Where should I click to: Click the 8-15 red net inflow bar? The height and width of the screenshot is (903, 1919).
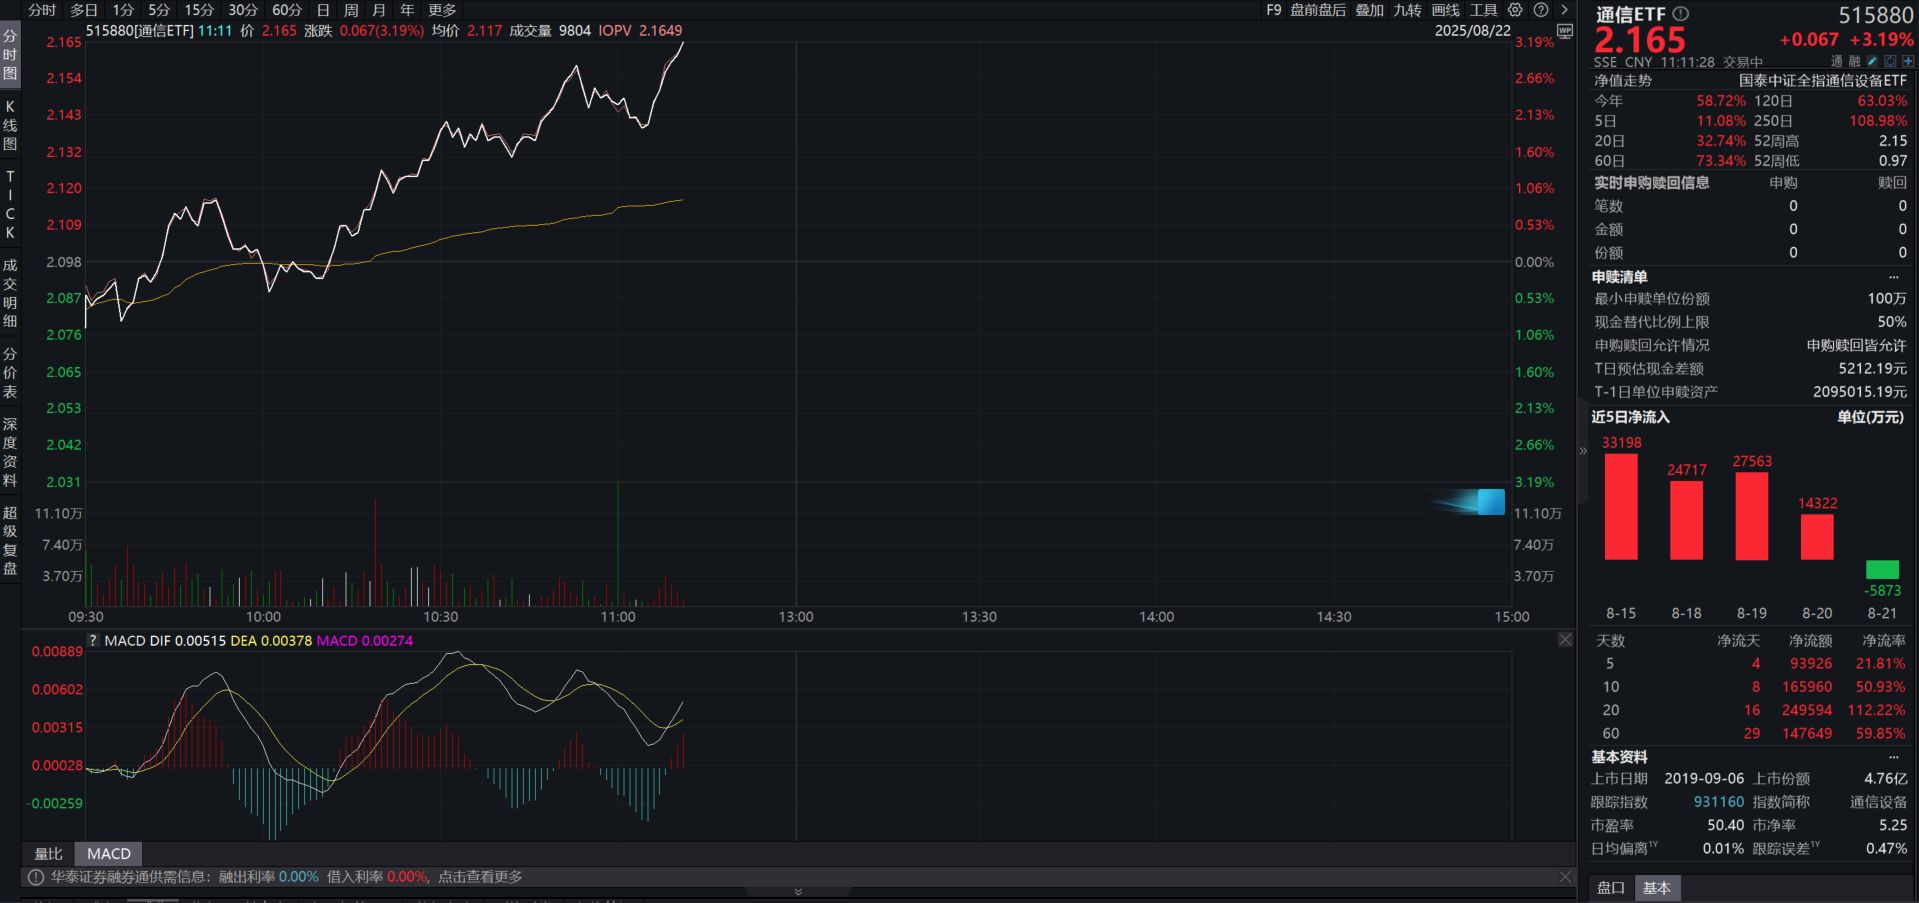click(1621, 507)
